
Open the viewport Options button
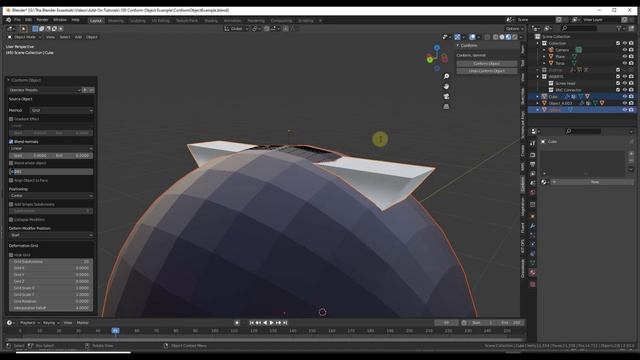tap(514, 29)
